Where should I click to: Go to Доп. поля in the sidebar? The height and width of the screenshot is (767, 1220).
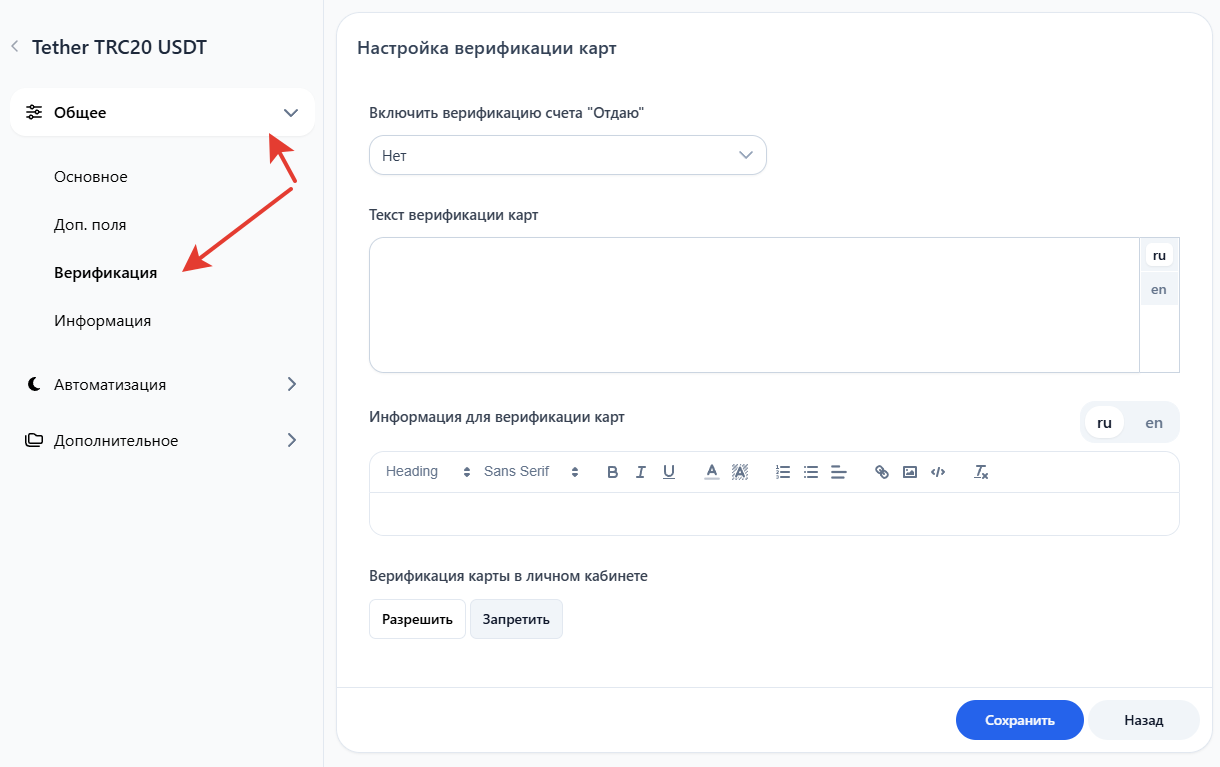(90, 225)
